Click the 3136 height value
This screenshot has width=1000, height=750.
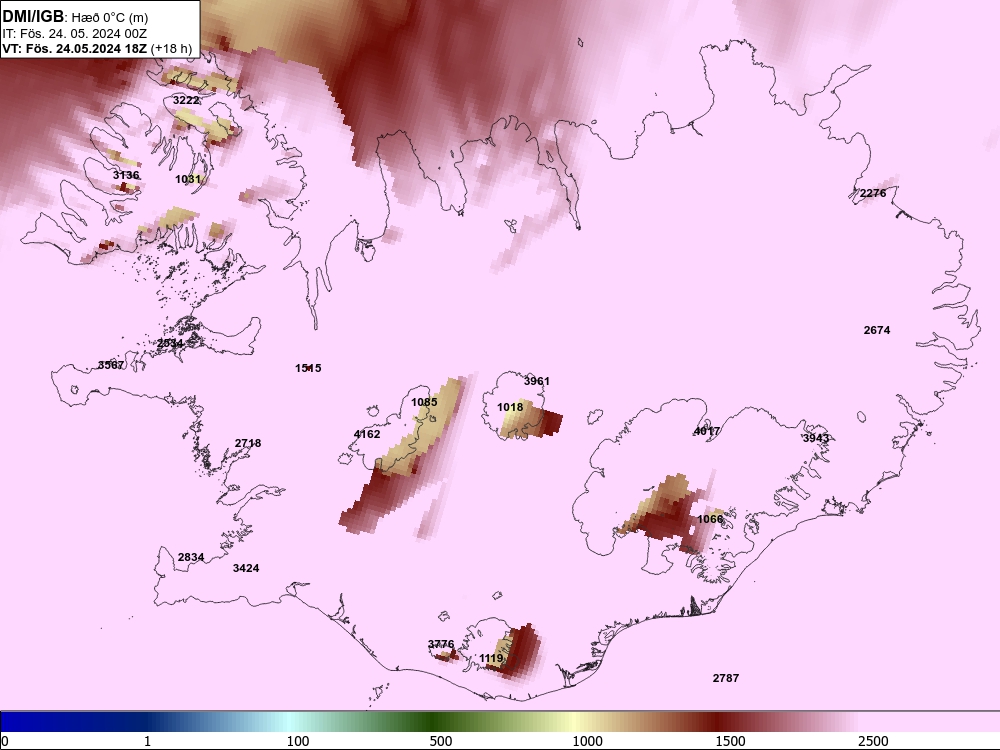point(126,175)
